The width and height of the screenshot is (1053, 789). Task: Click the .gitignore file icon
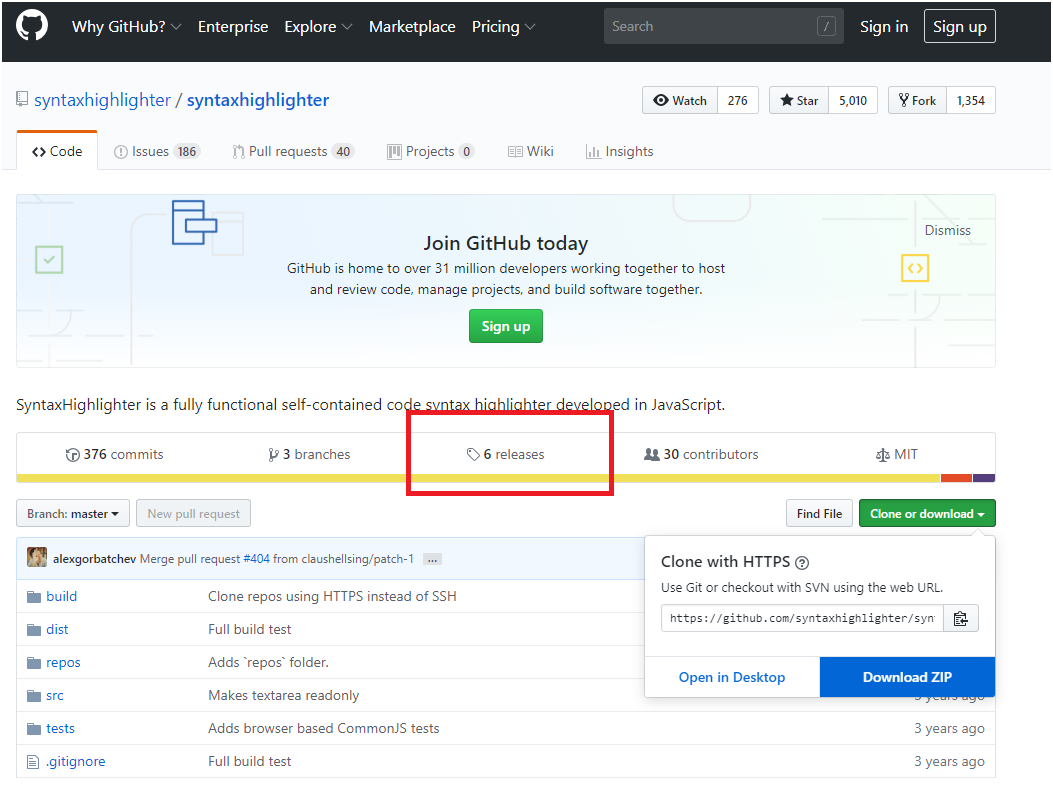point(33,761)
